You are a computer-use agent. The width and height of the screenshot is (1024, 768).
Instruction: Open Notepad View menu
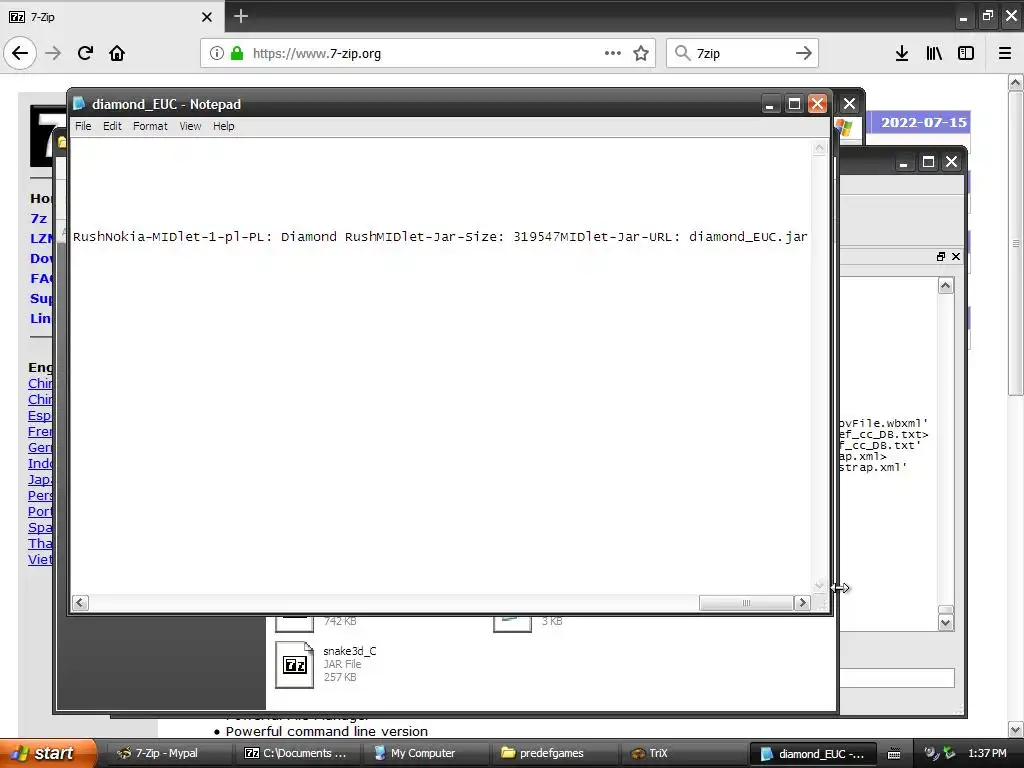pos(190,126)
